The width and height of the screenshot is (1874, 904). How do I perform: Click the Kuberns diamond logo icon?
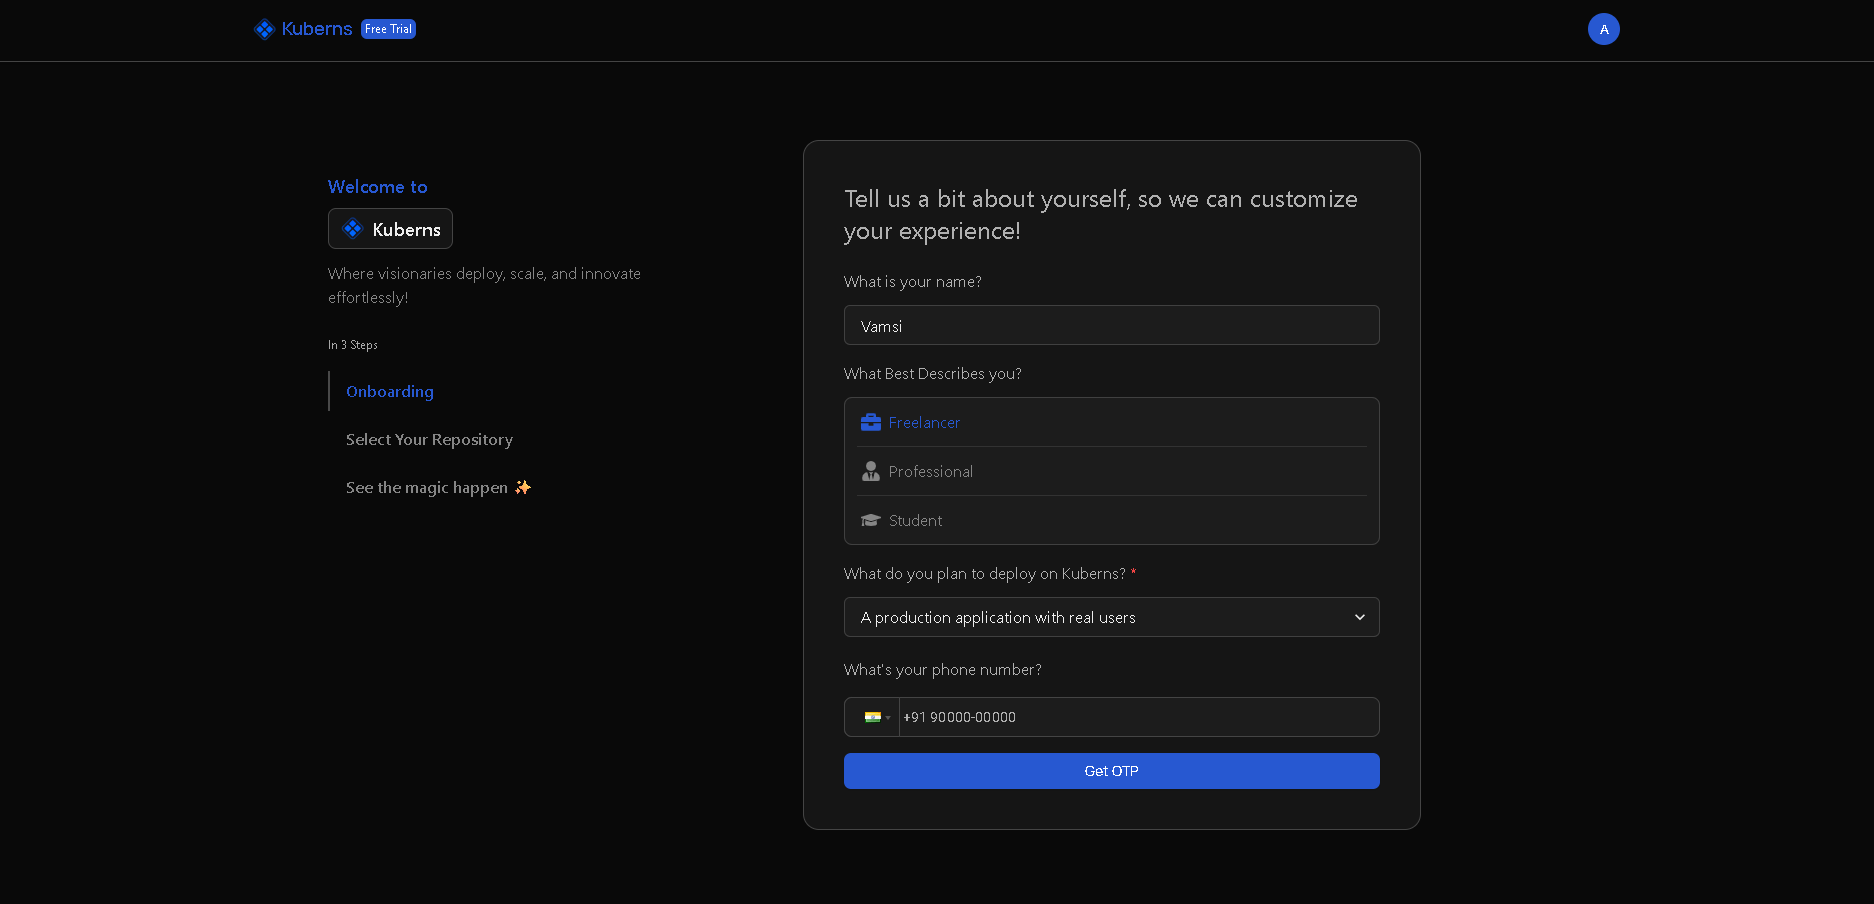[264, 28]
